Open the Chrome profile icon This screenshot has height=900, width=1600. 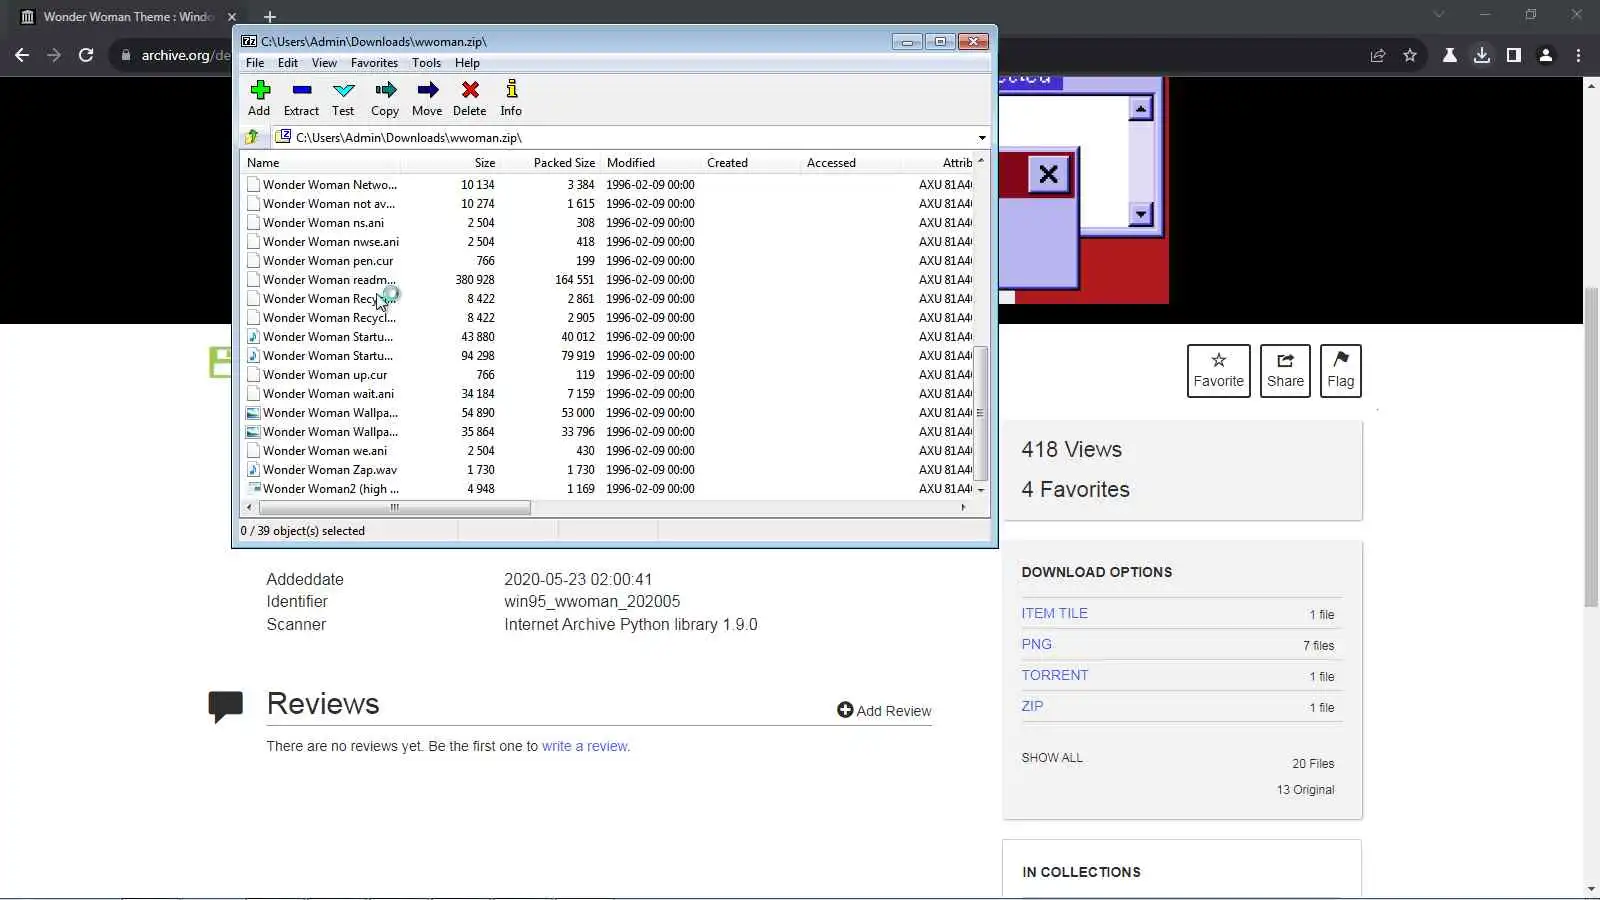click(x=1546, y=55)
